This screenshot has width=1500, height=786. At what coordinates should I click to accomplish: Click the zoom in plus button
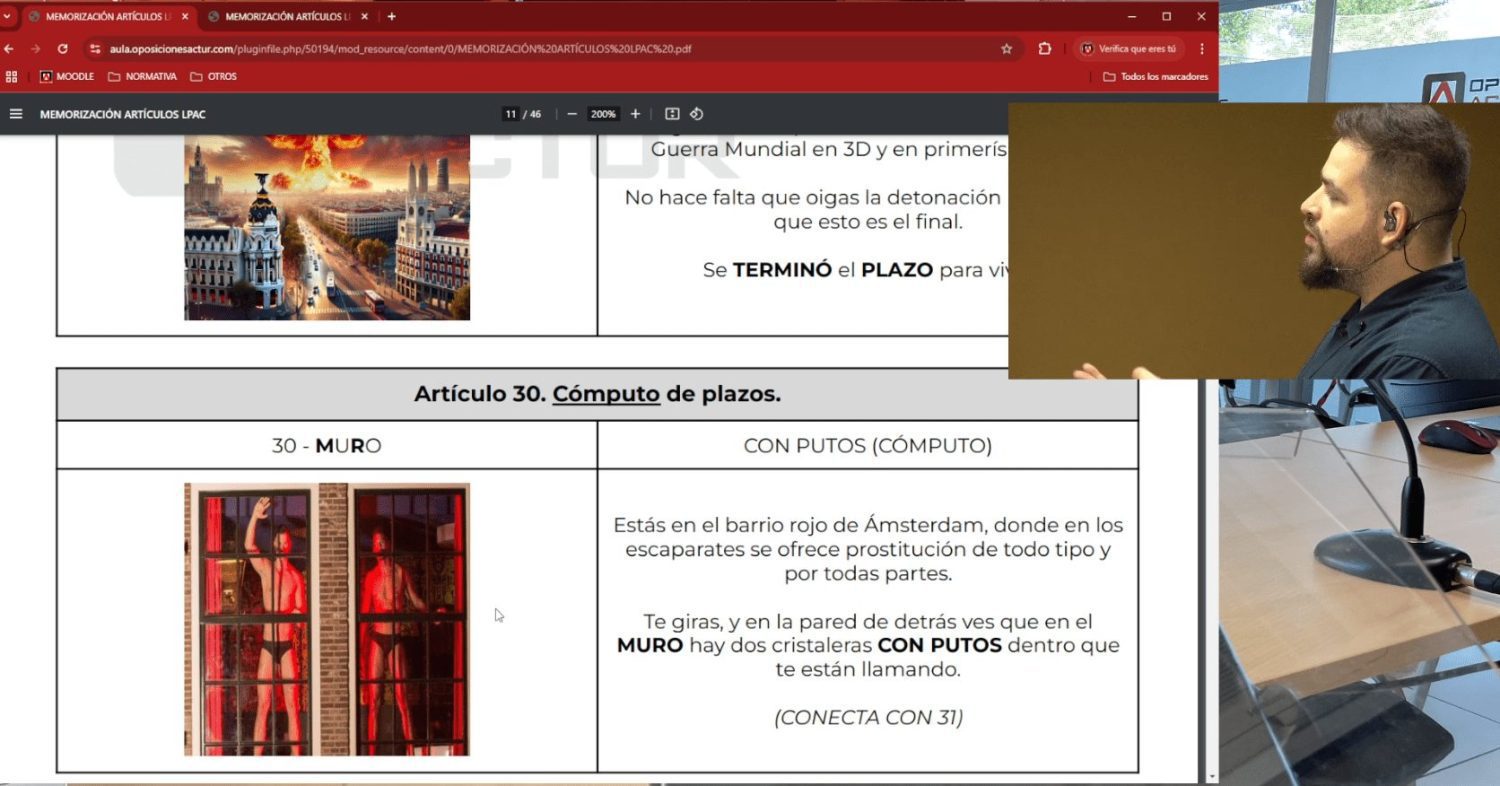click(635, 114)
